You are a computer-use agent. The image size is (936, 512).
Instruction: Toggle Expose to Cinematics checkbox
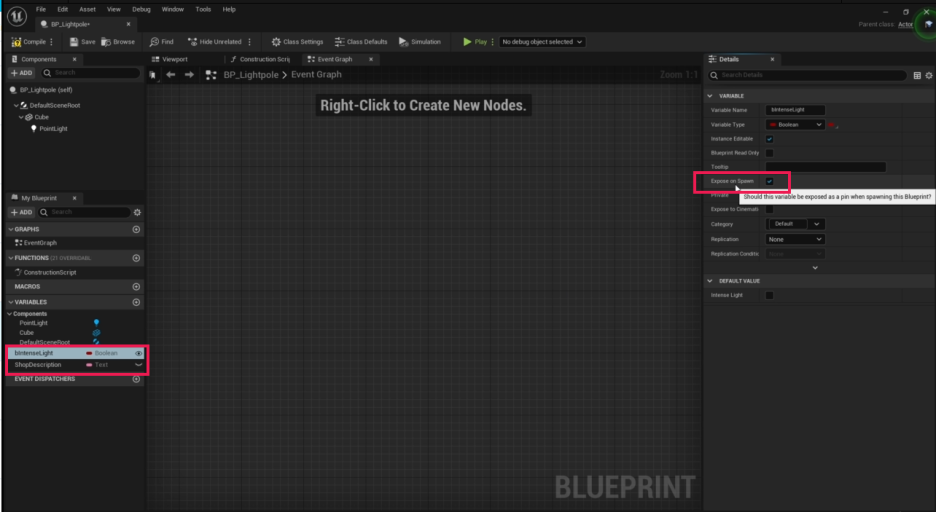tap(769, 209)
